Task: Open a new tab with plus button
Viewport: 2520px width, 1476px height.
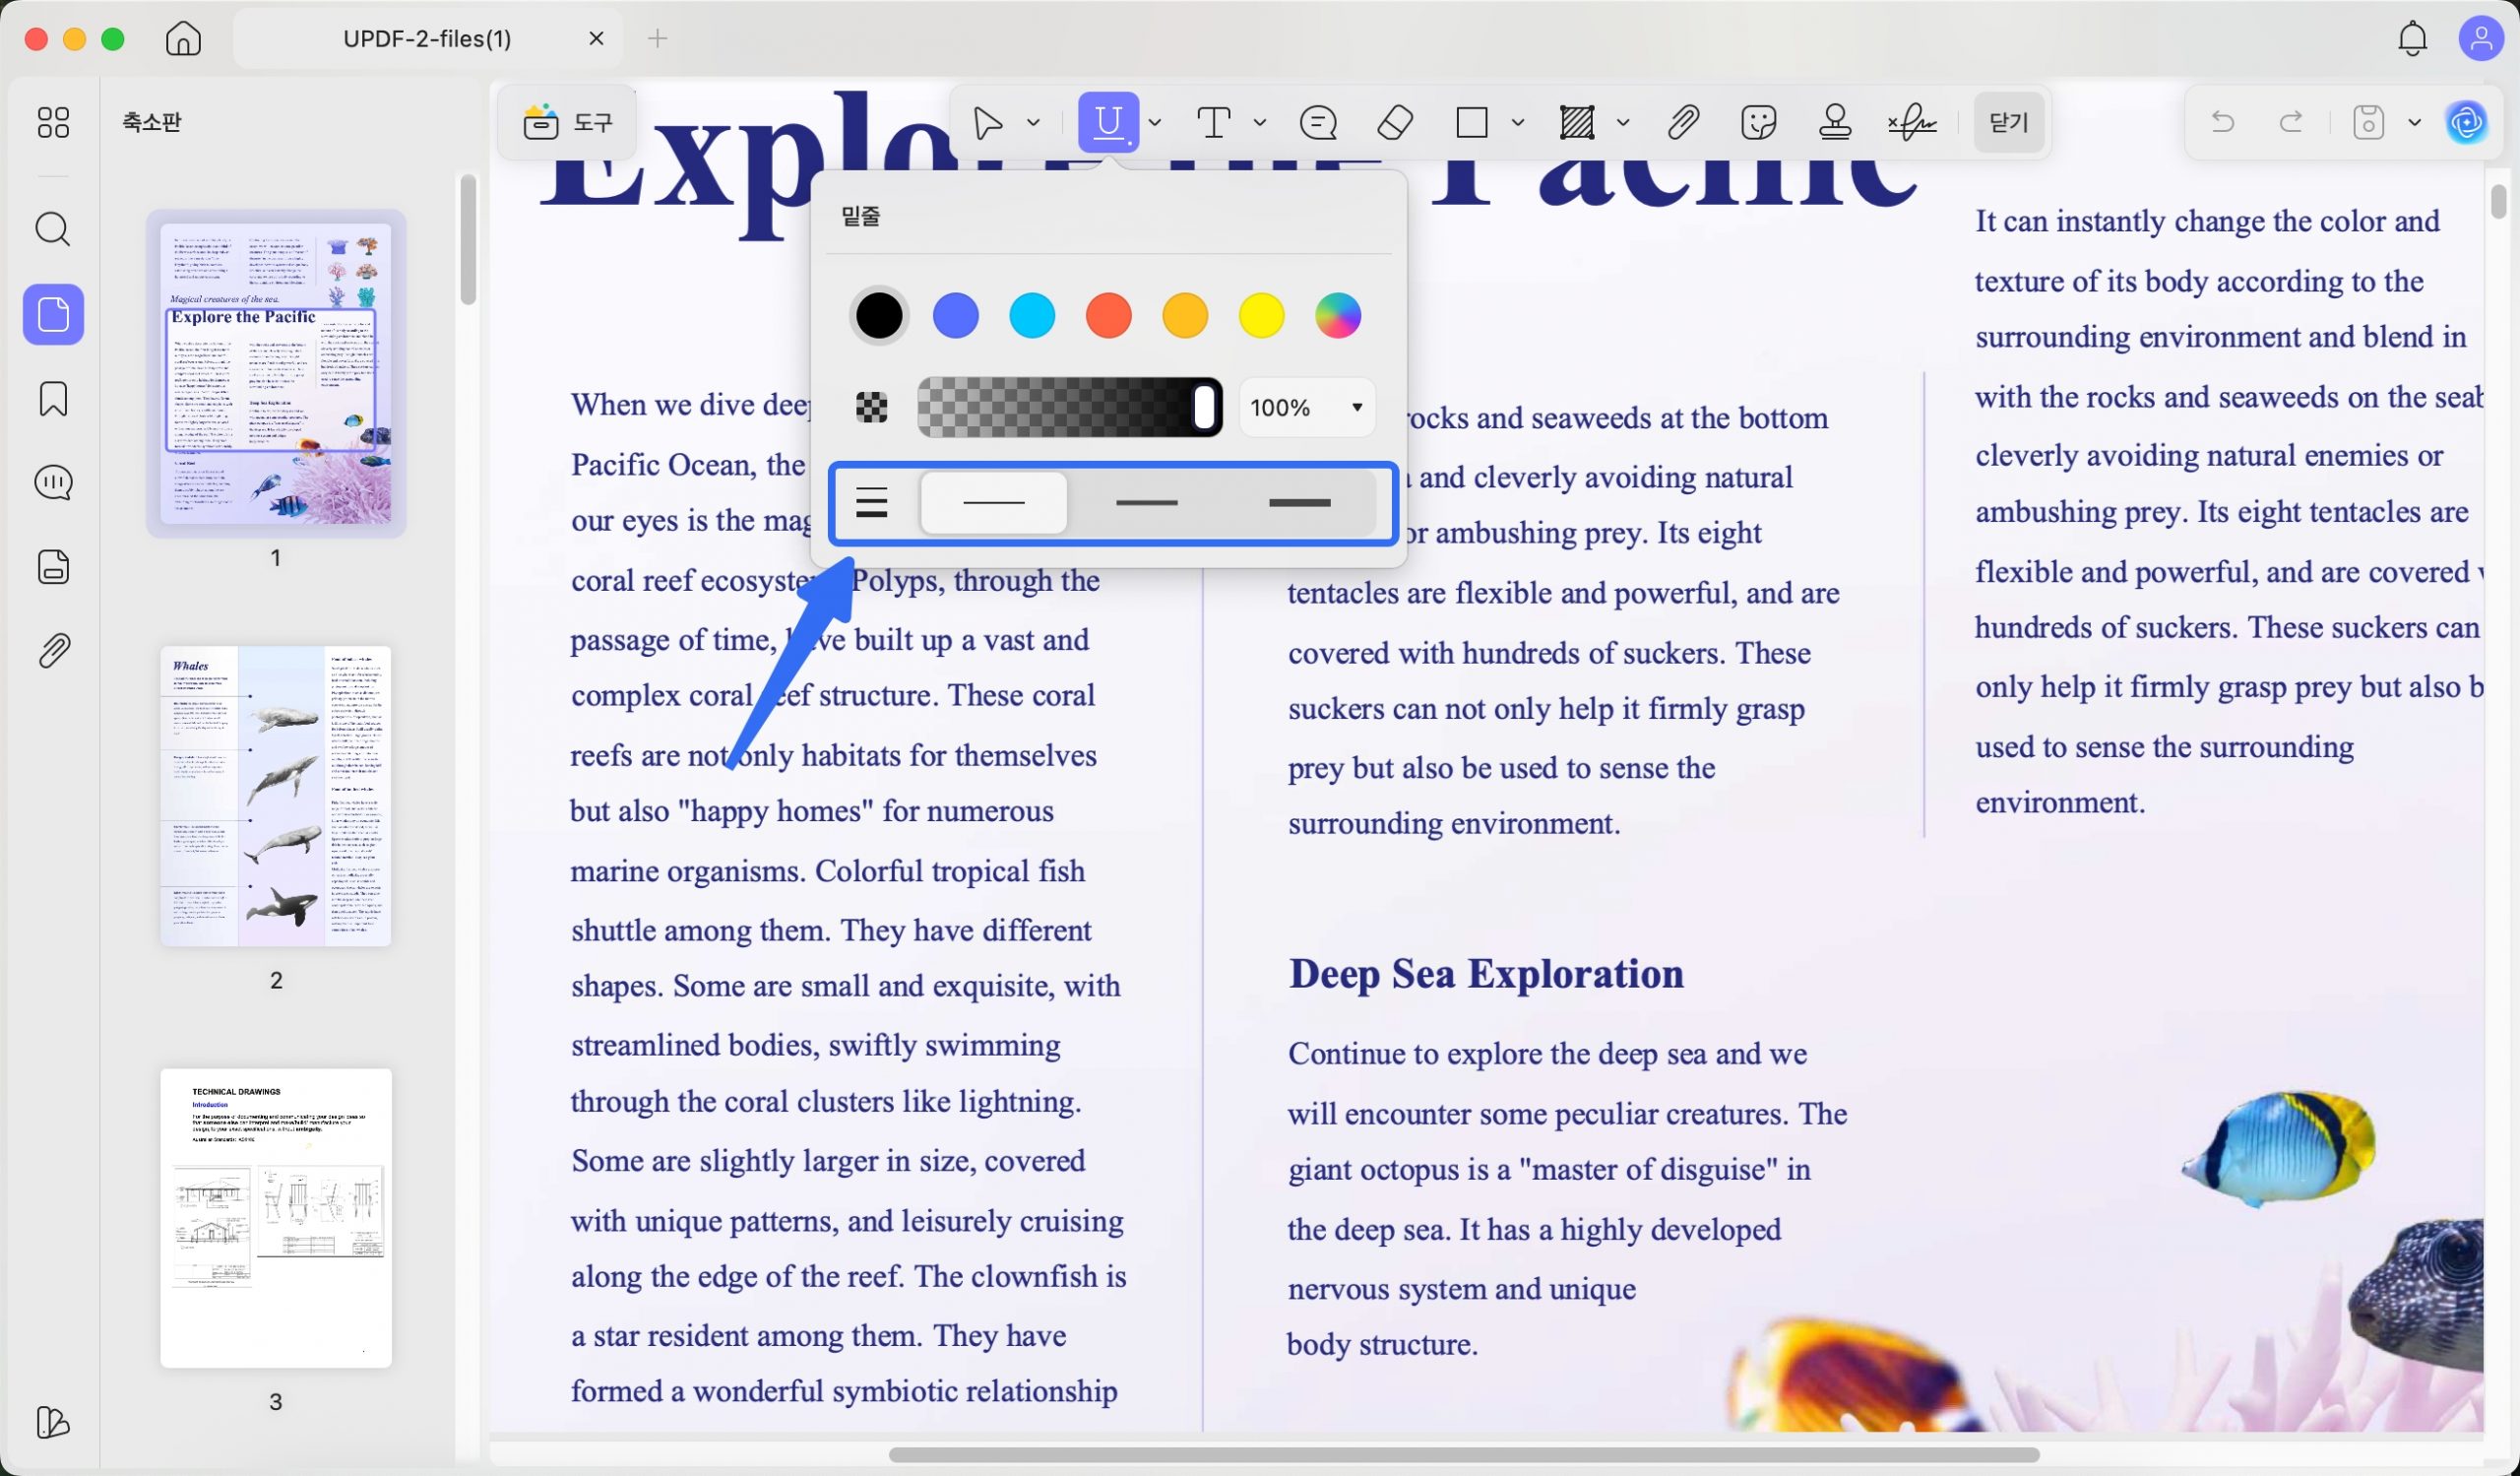Action: [657, 39]
